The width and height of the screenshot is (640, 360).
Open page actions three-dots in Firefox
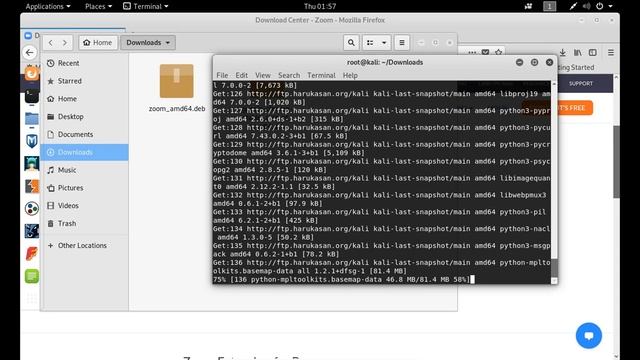tap(472, 52)
